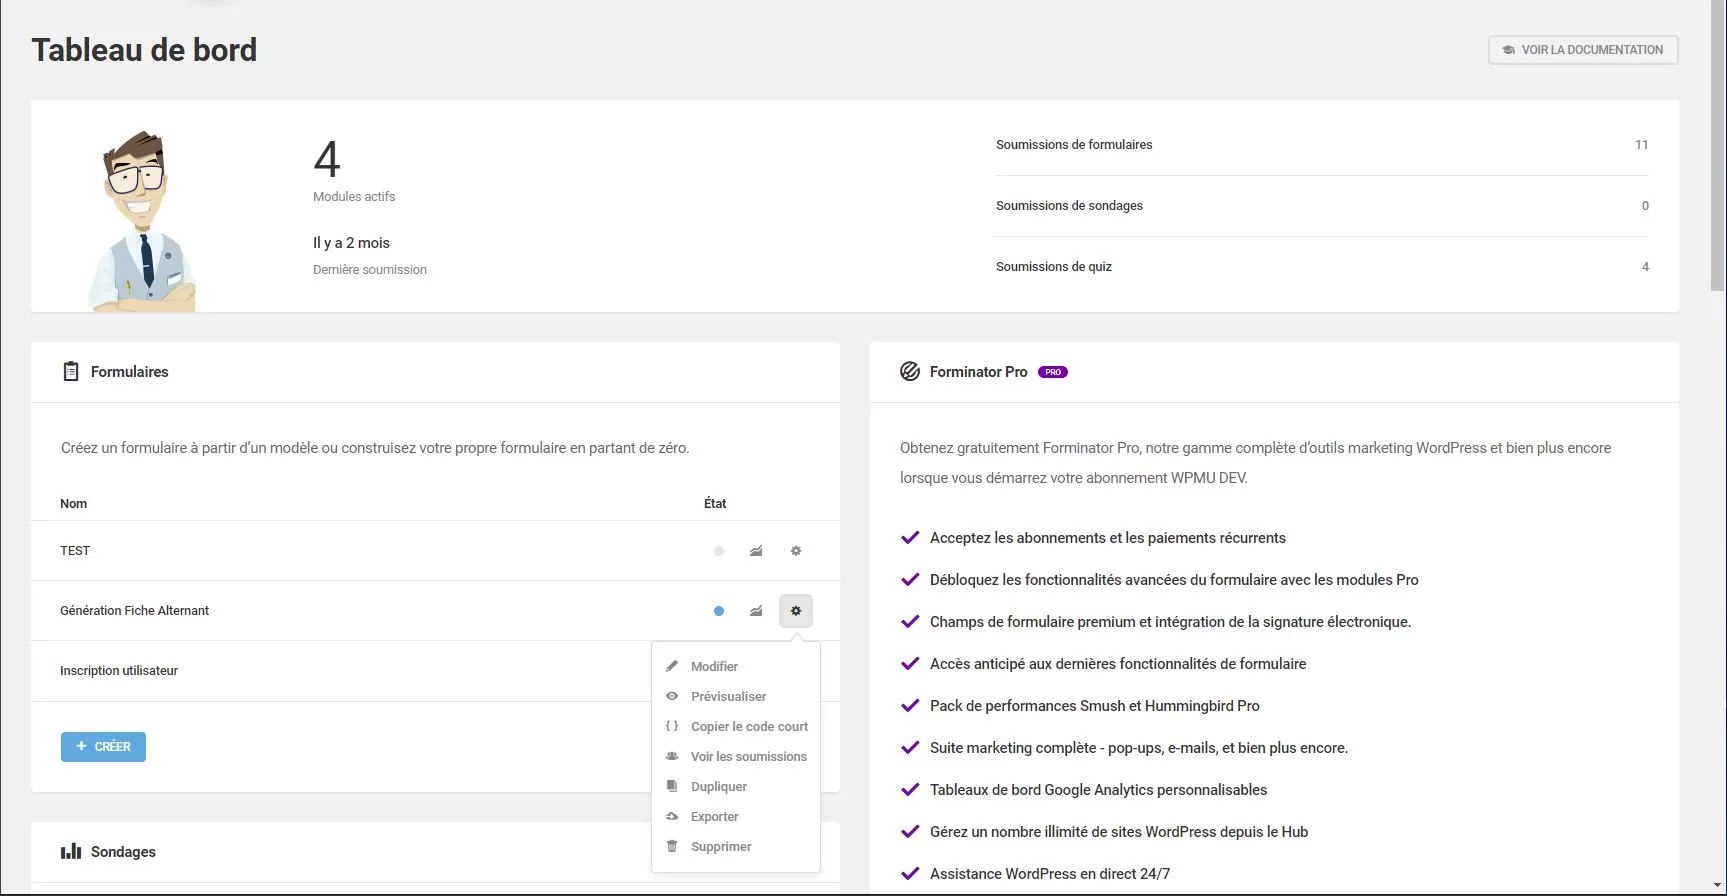This screenshot has height=896, width=1727.
Task: Click the Formulaires clipboard icon
Action: [71, 372]
